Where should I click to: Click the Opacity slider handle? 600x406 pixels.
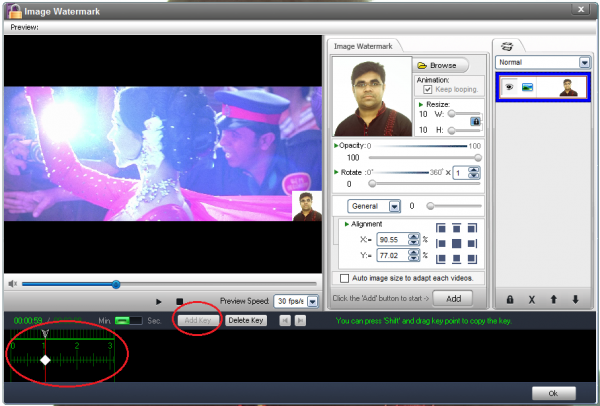478,158
